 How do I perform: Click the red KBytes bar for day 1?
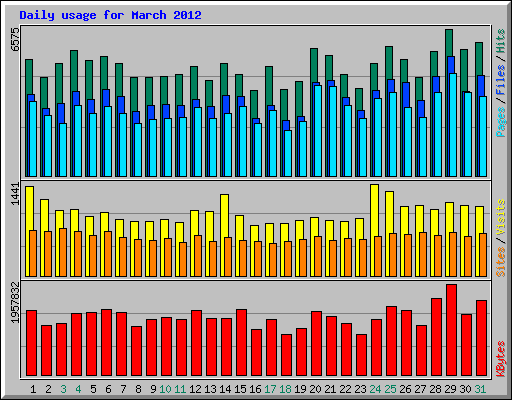[x=31, y=343]
